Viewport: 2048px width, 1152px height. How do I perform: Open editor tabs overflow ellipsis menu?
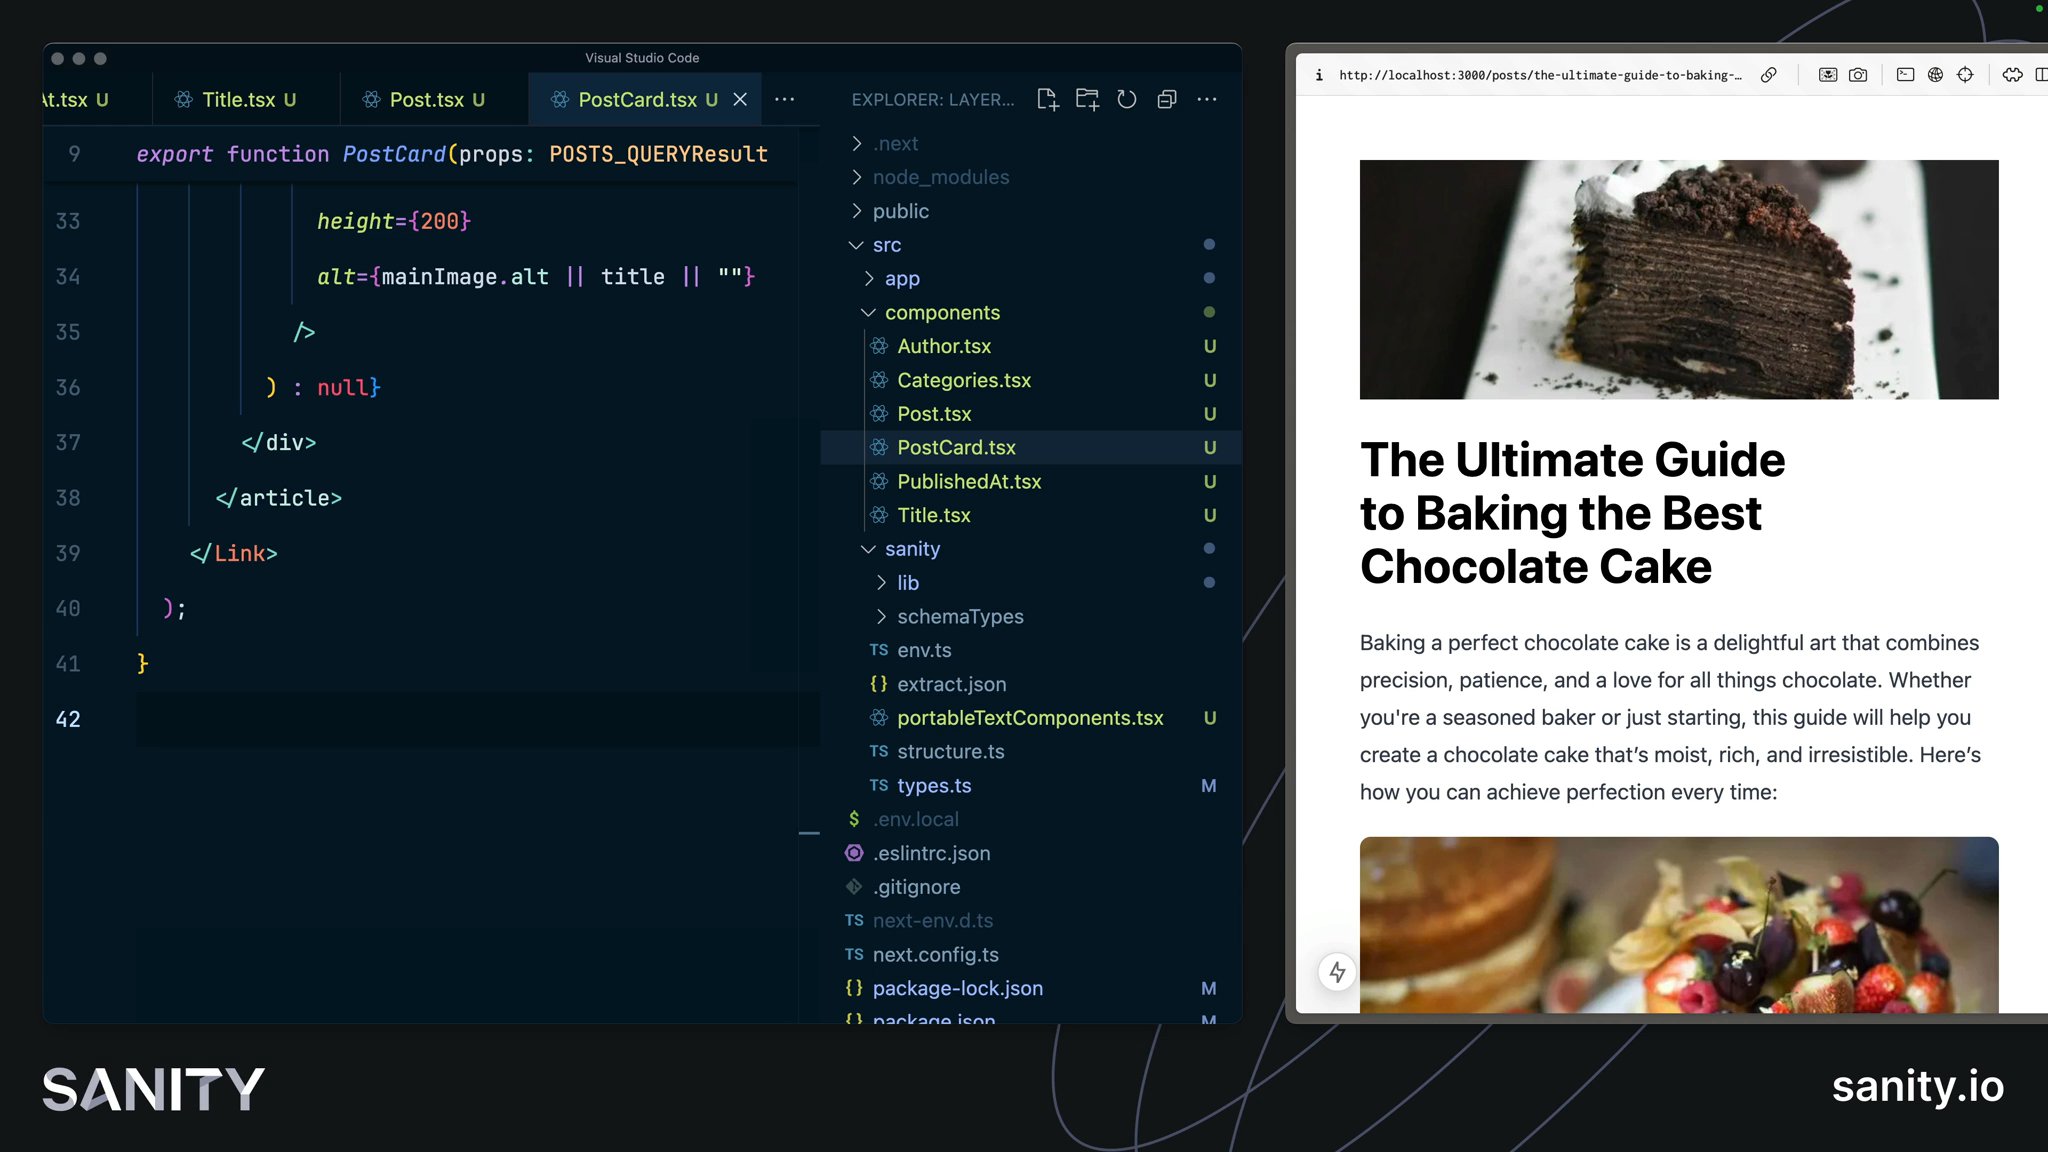click(785, 99)
